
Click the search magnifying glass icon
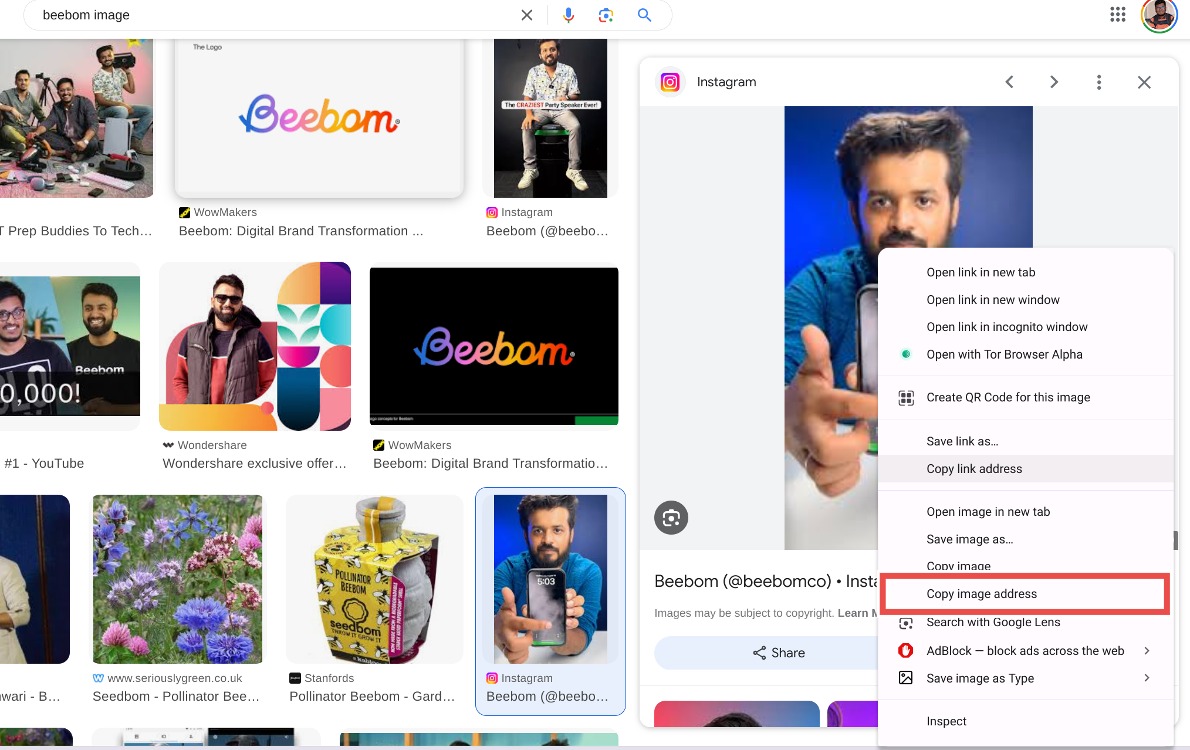coord(644,15)
